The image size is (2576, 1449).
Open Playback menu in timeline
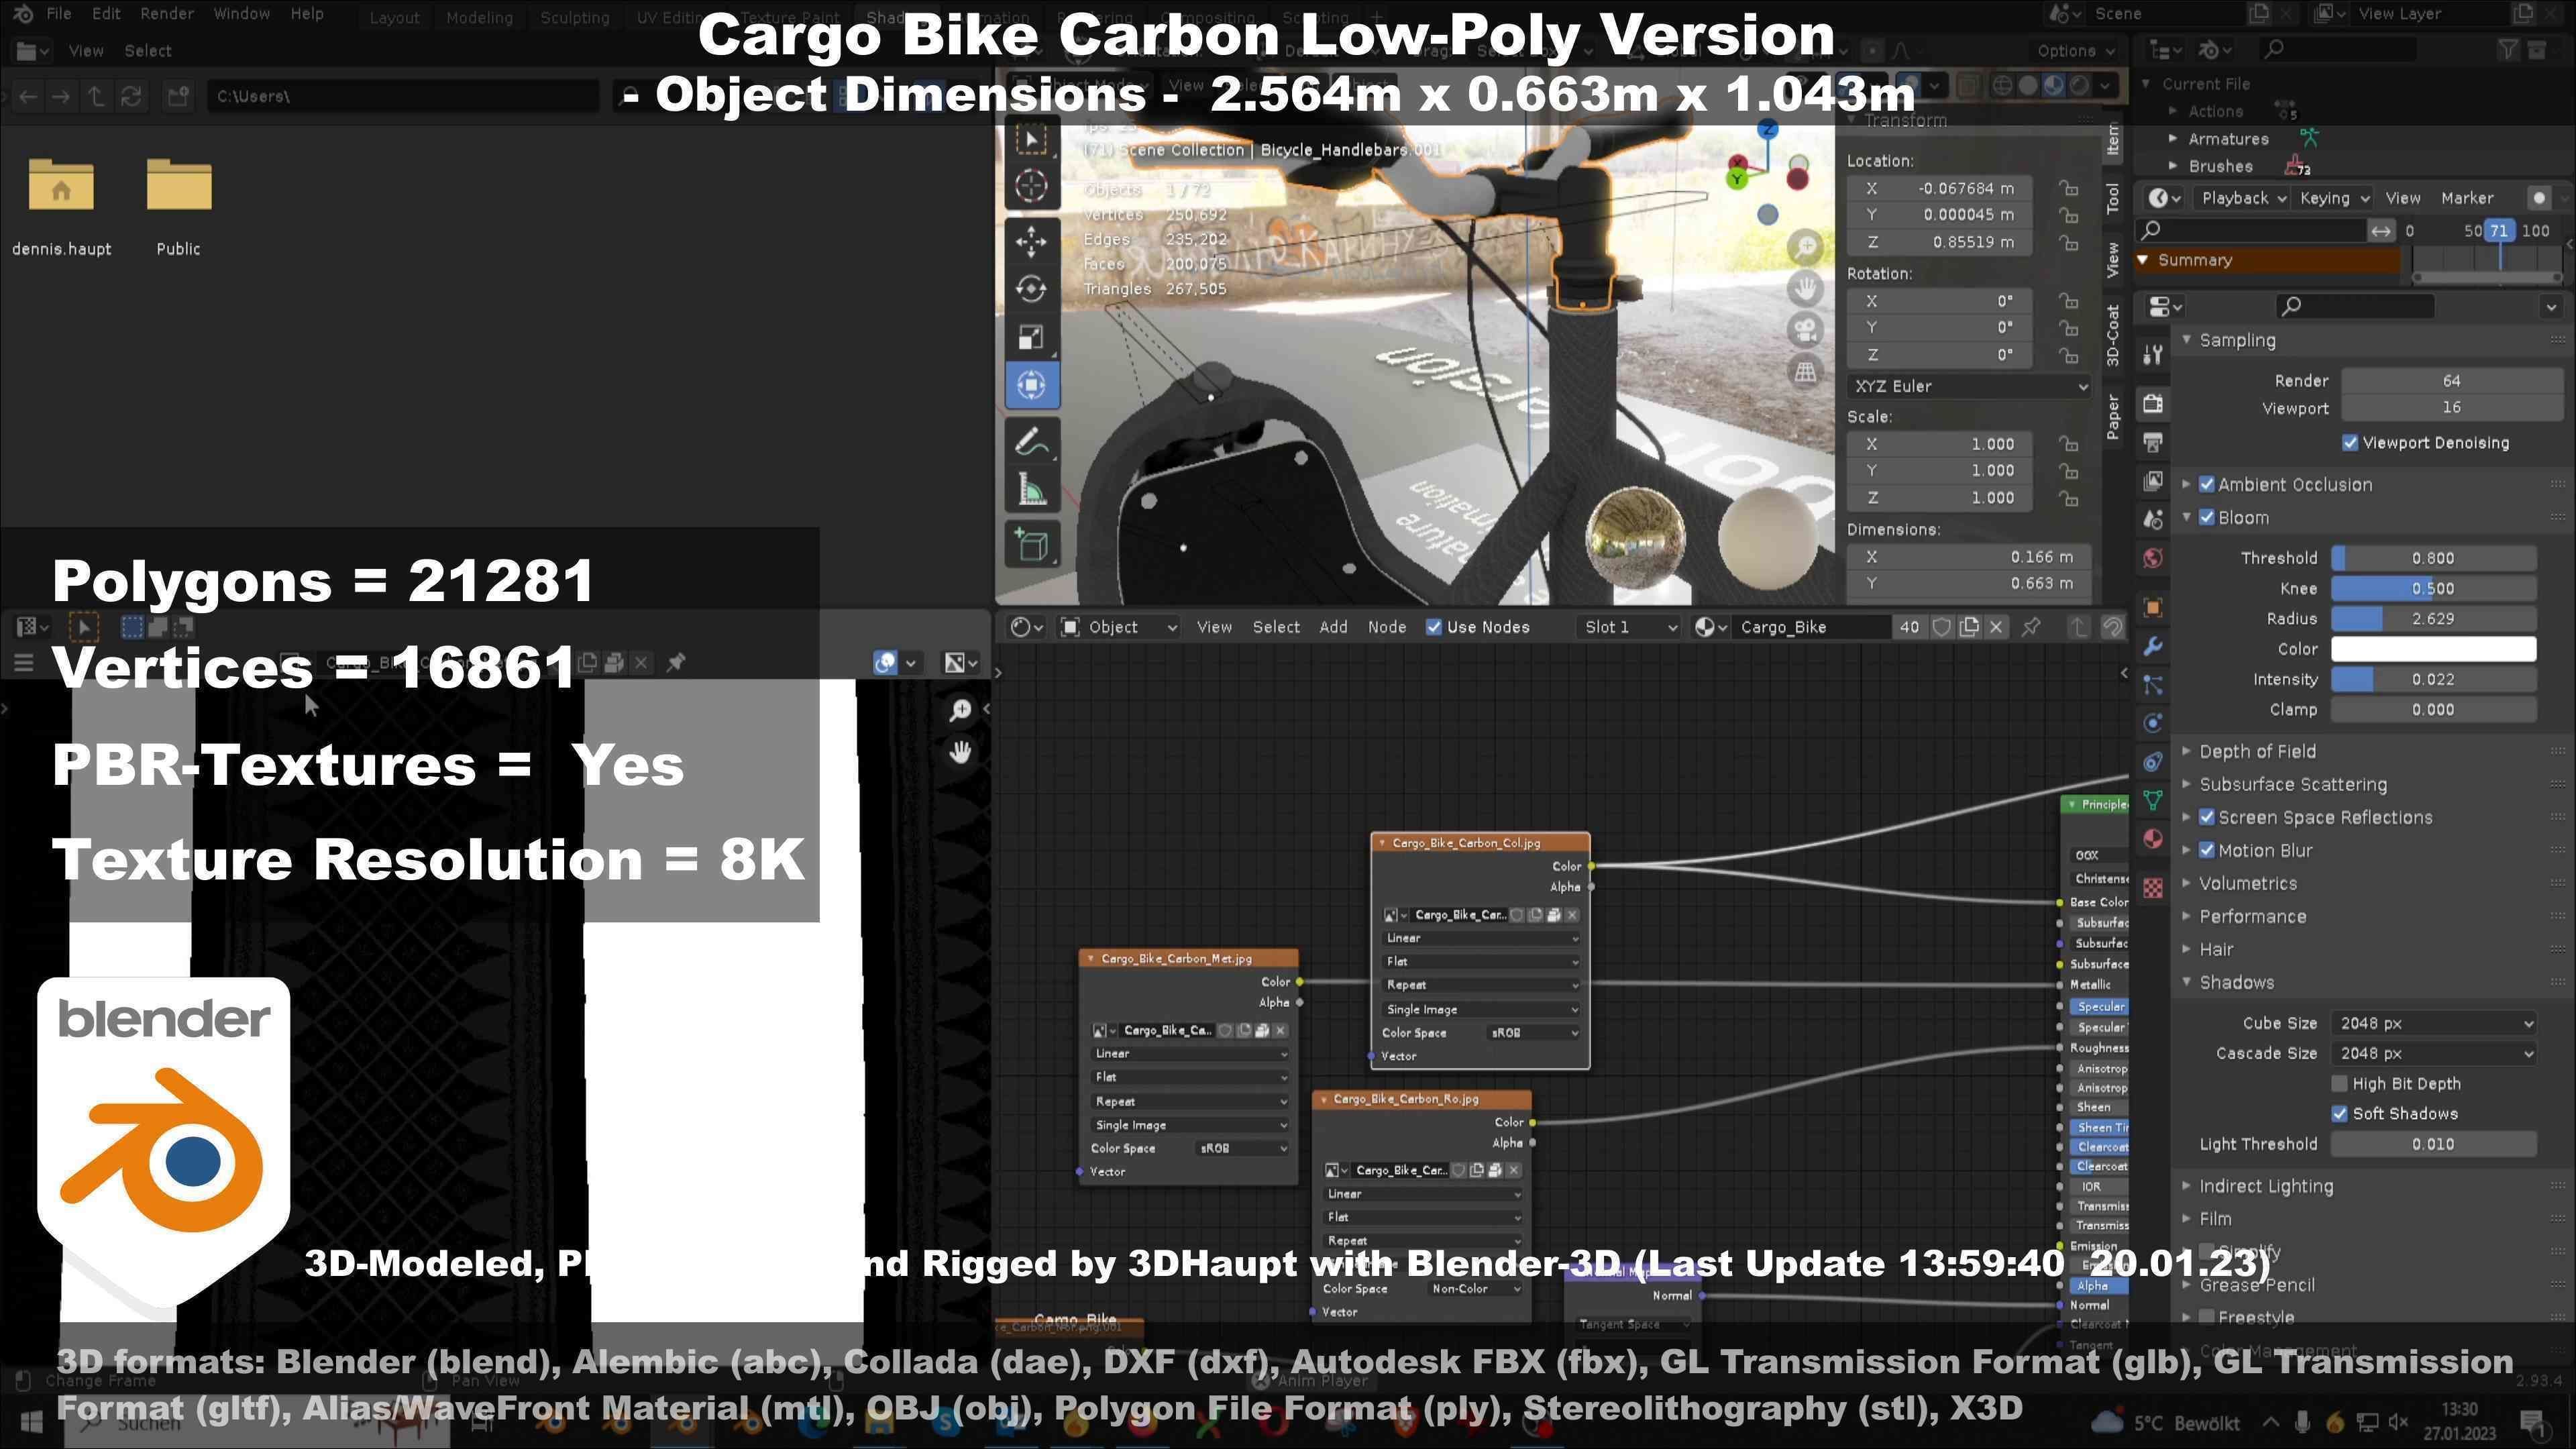click(2243, 198)
